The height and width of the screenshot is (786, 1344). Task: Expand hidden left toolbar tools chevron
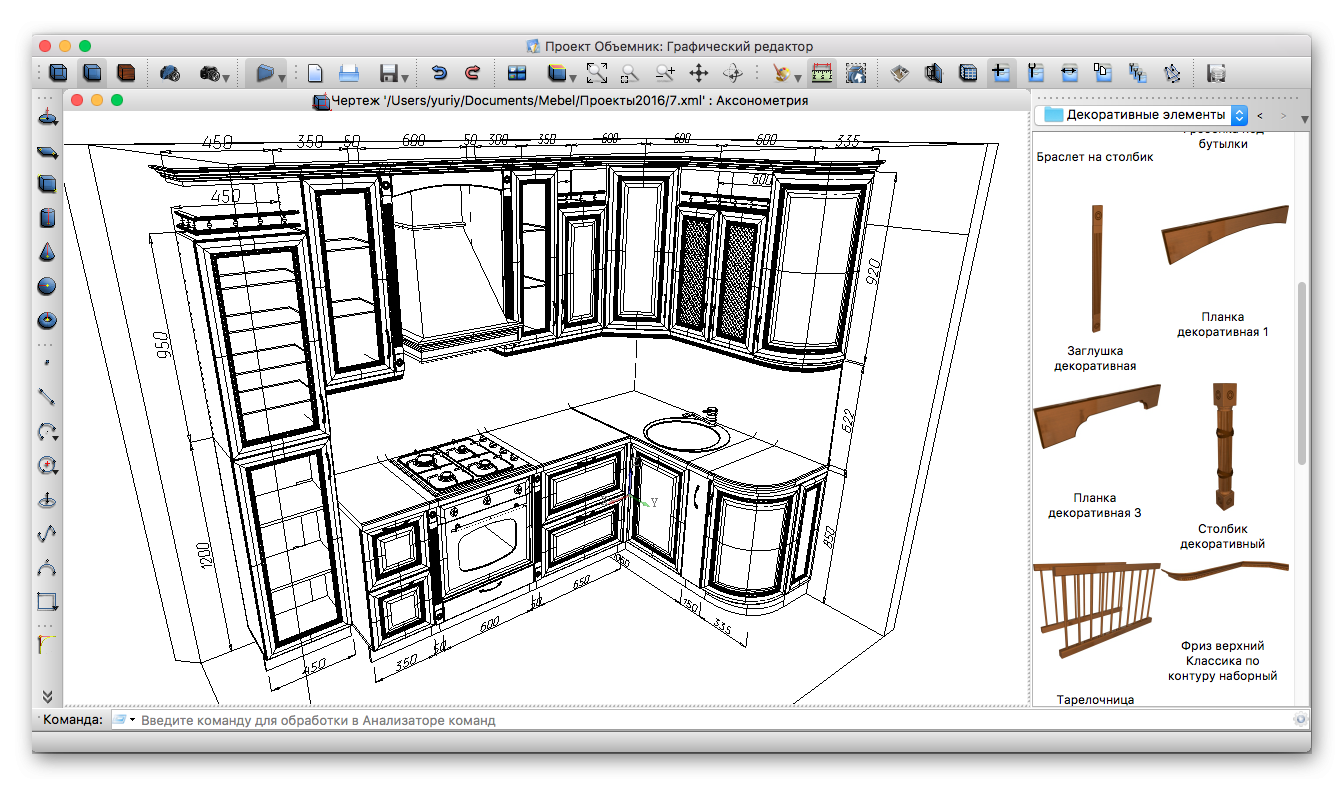pyautogui.click(x=47, y=695)
